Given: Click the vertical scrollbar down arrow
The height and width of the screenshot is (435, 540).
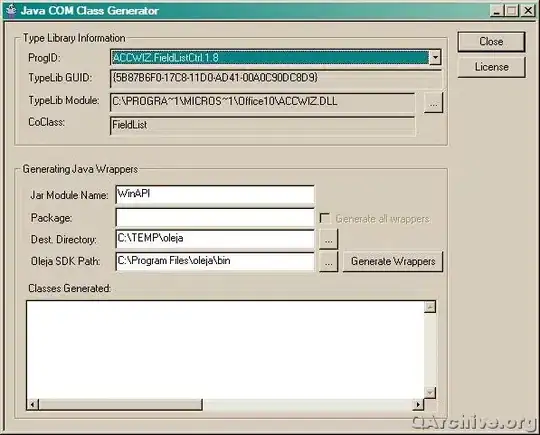Looking at the screenshot, I should (x=430, y=393).
